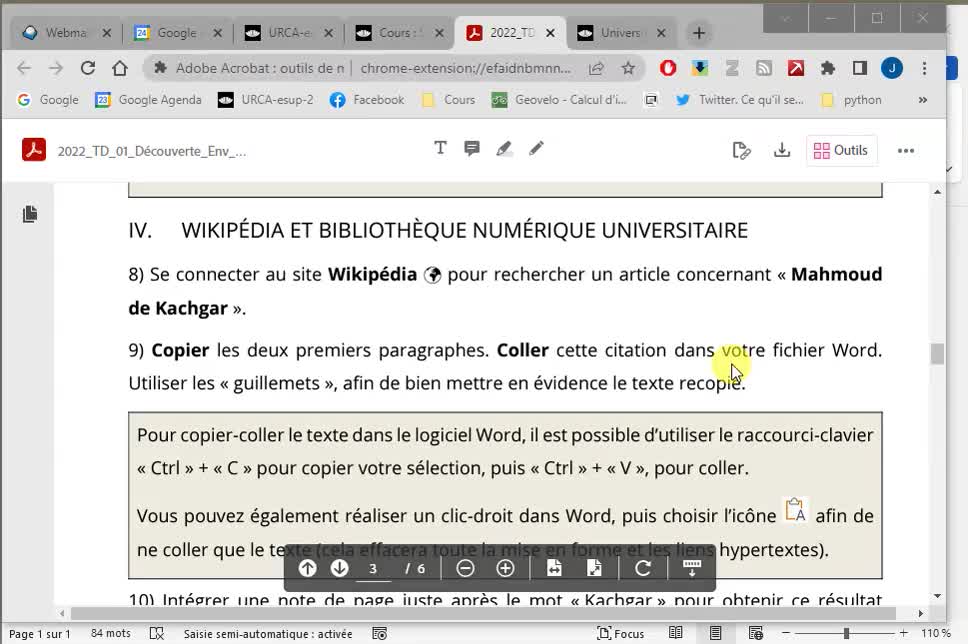Open the Outils button
968x644 pixels.
coord(841,151)
